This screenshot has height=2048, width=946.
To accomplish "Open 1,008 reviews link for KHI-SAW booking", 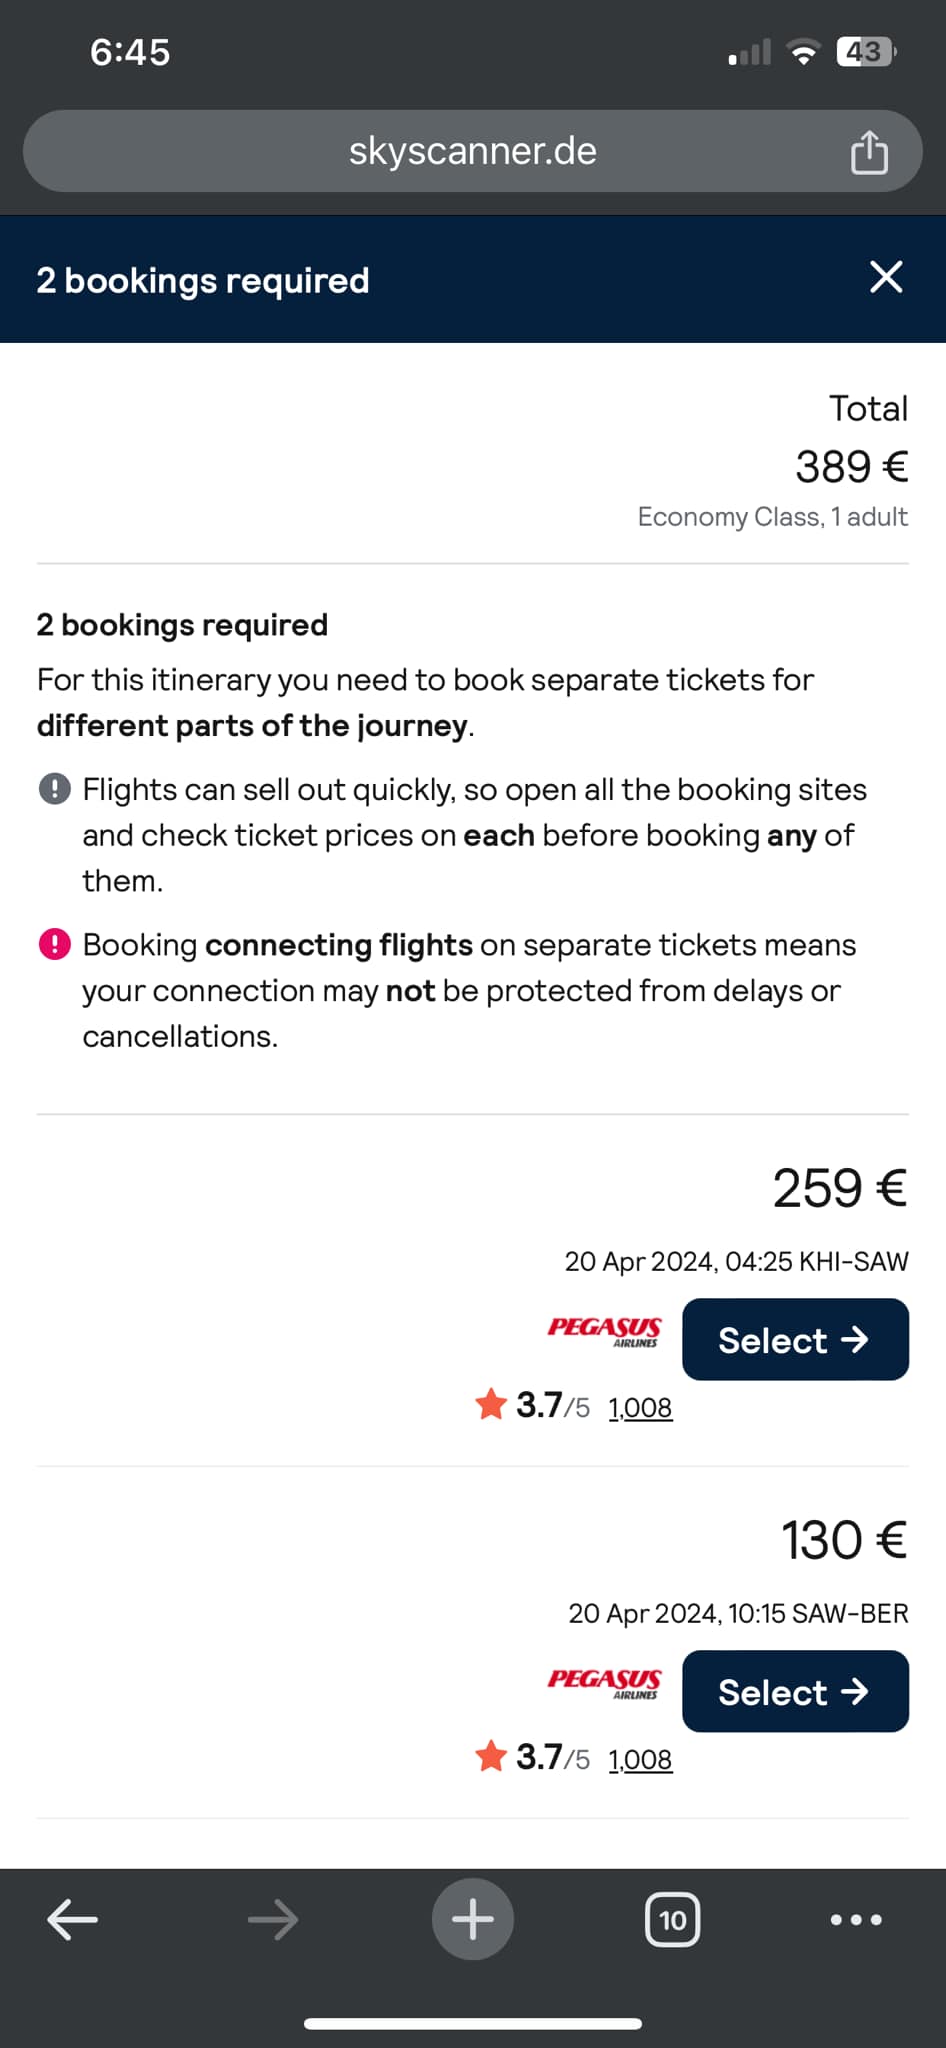I will point(640,1407).
